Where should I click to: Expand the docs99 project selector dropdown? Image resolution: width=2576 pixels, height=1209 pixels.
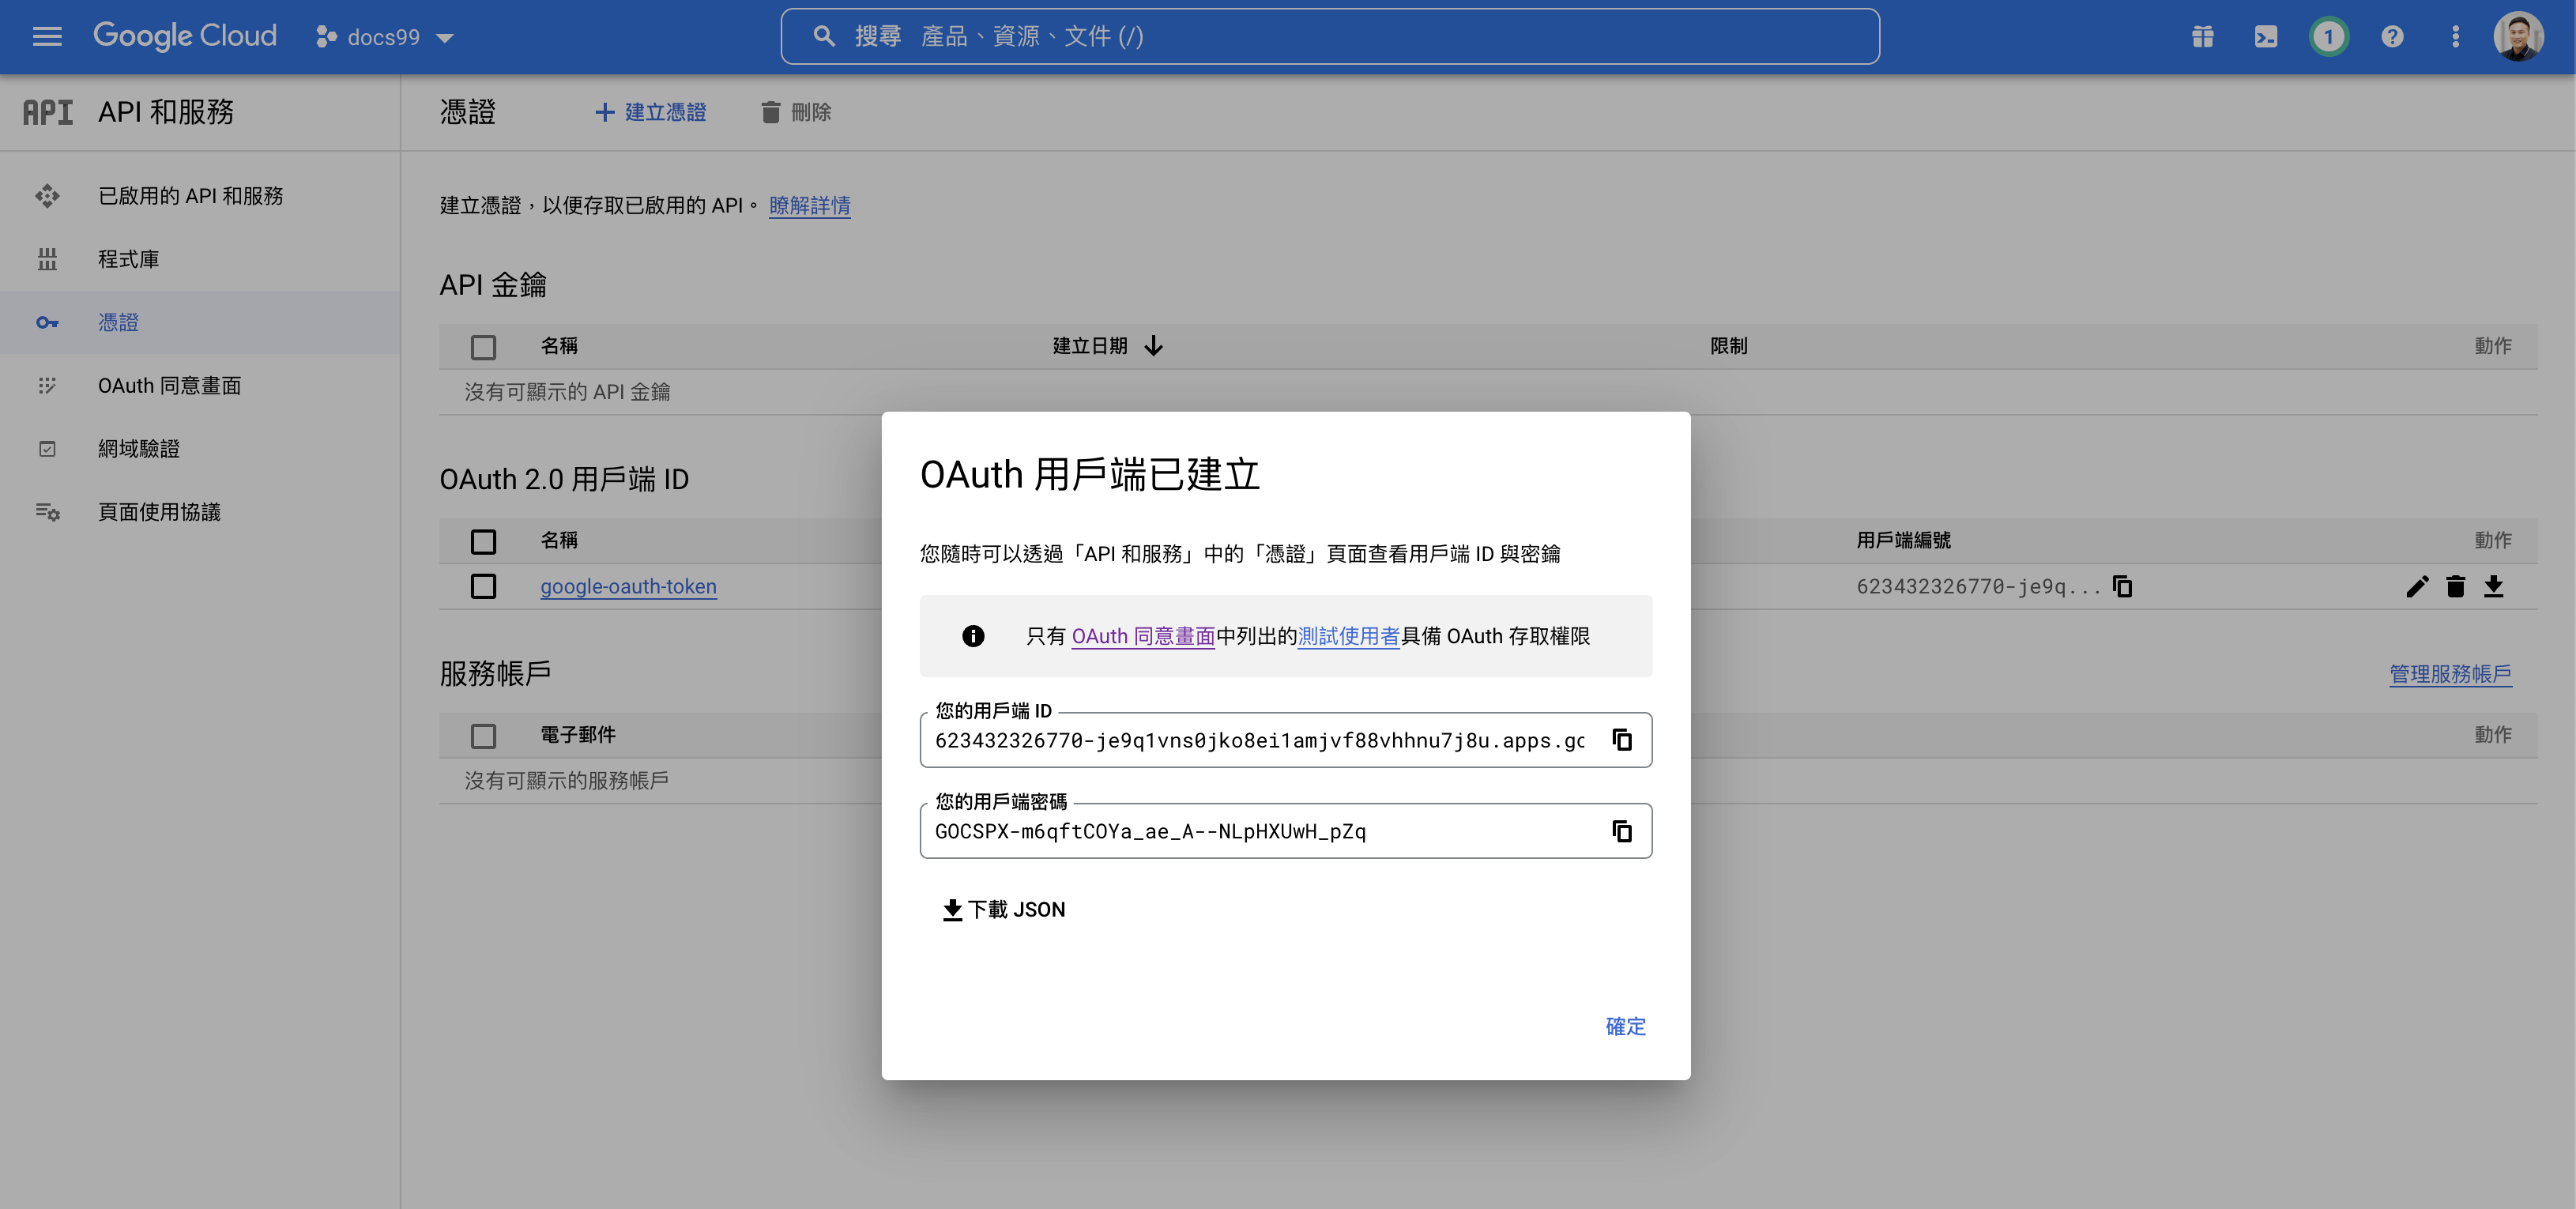click(x=385, y=37)
